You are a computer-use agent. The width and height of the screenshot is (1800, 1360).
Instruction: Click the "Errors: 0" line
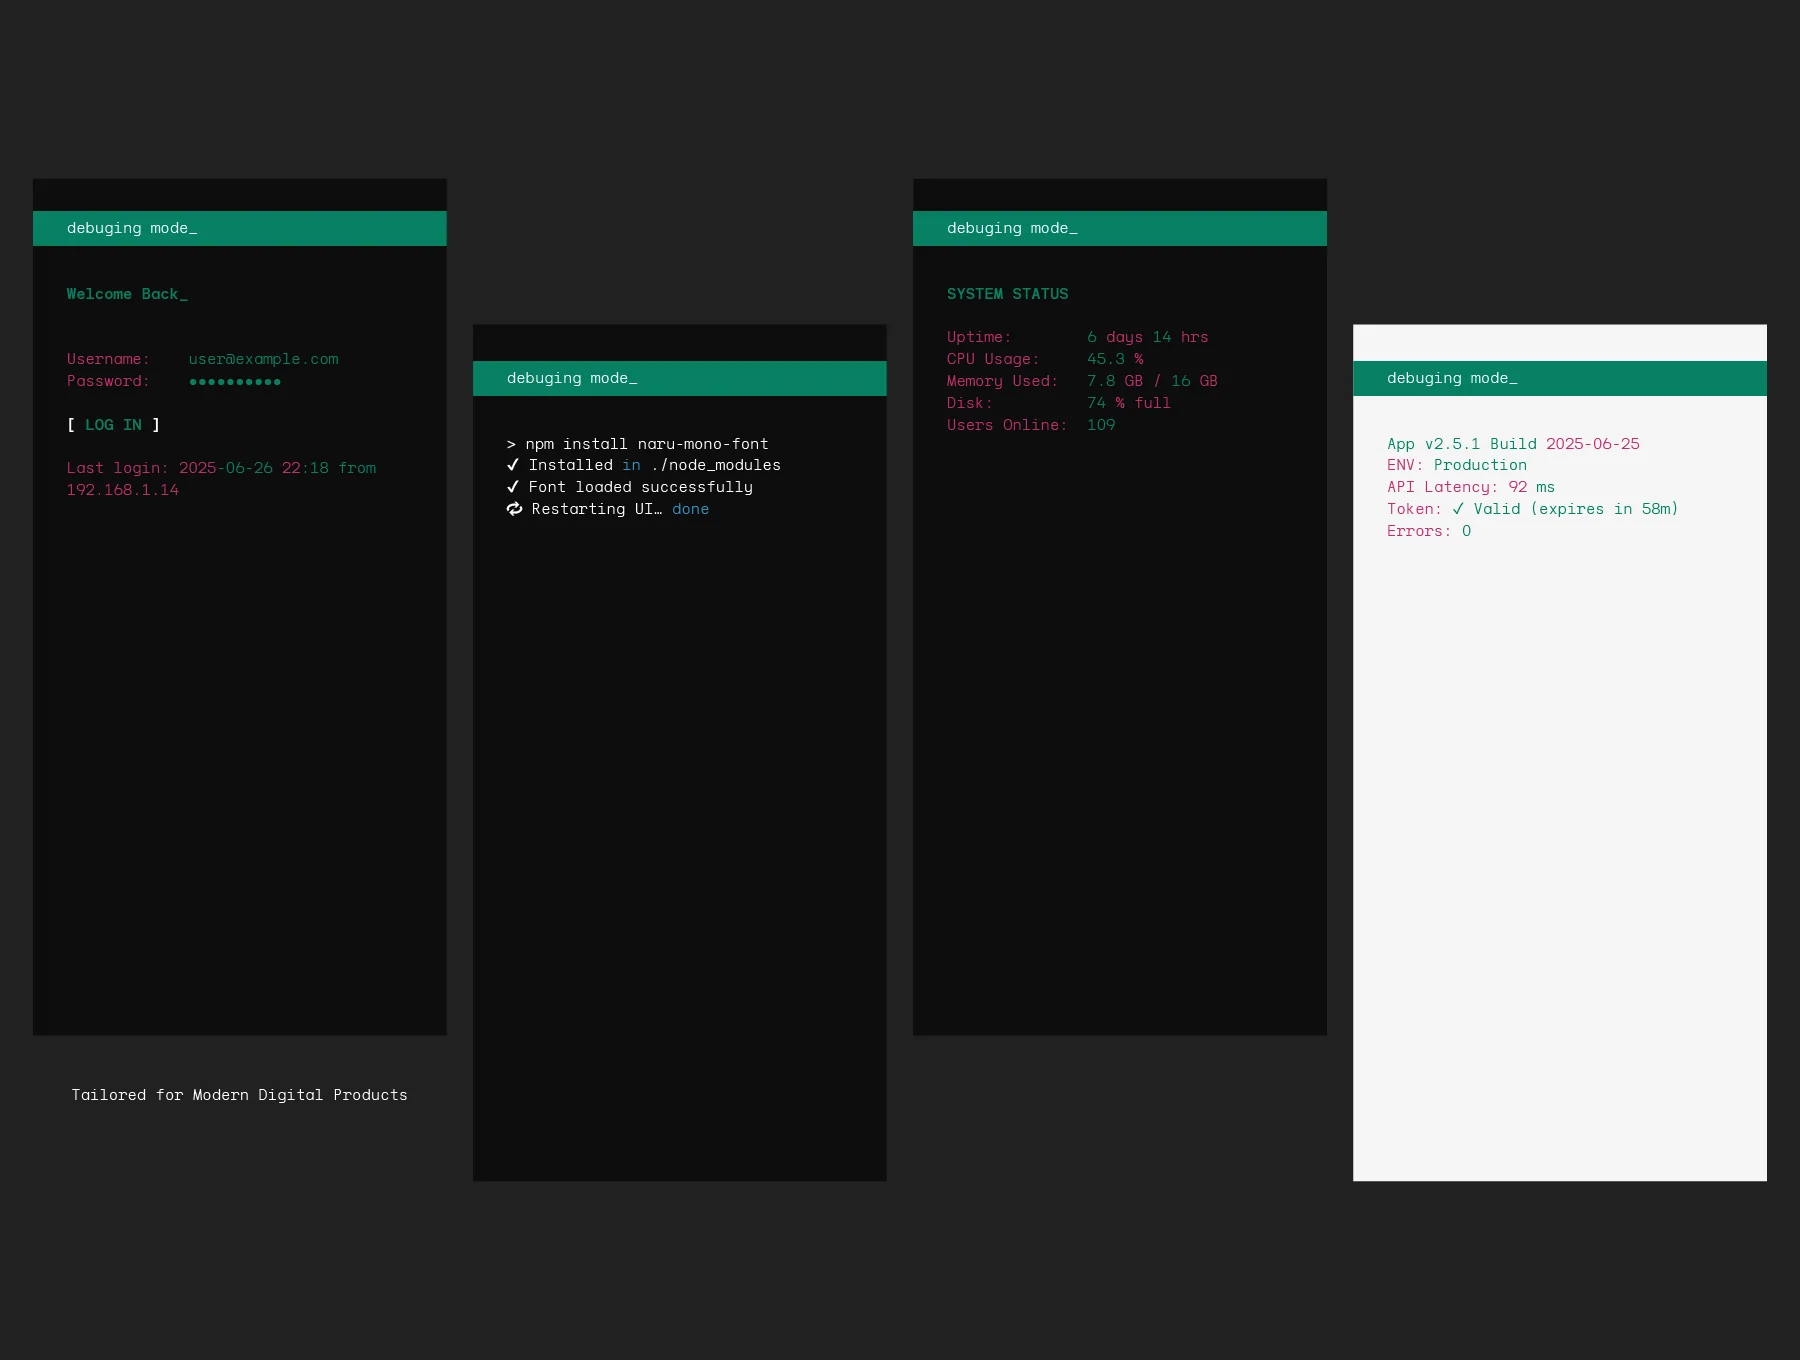click(1428, 531)
